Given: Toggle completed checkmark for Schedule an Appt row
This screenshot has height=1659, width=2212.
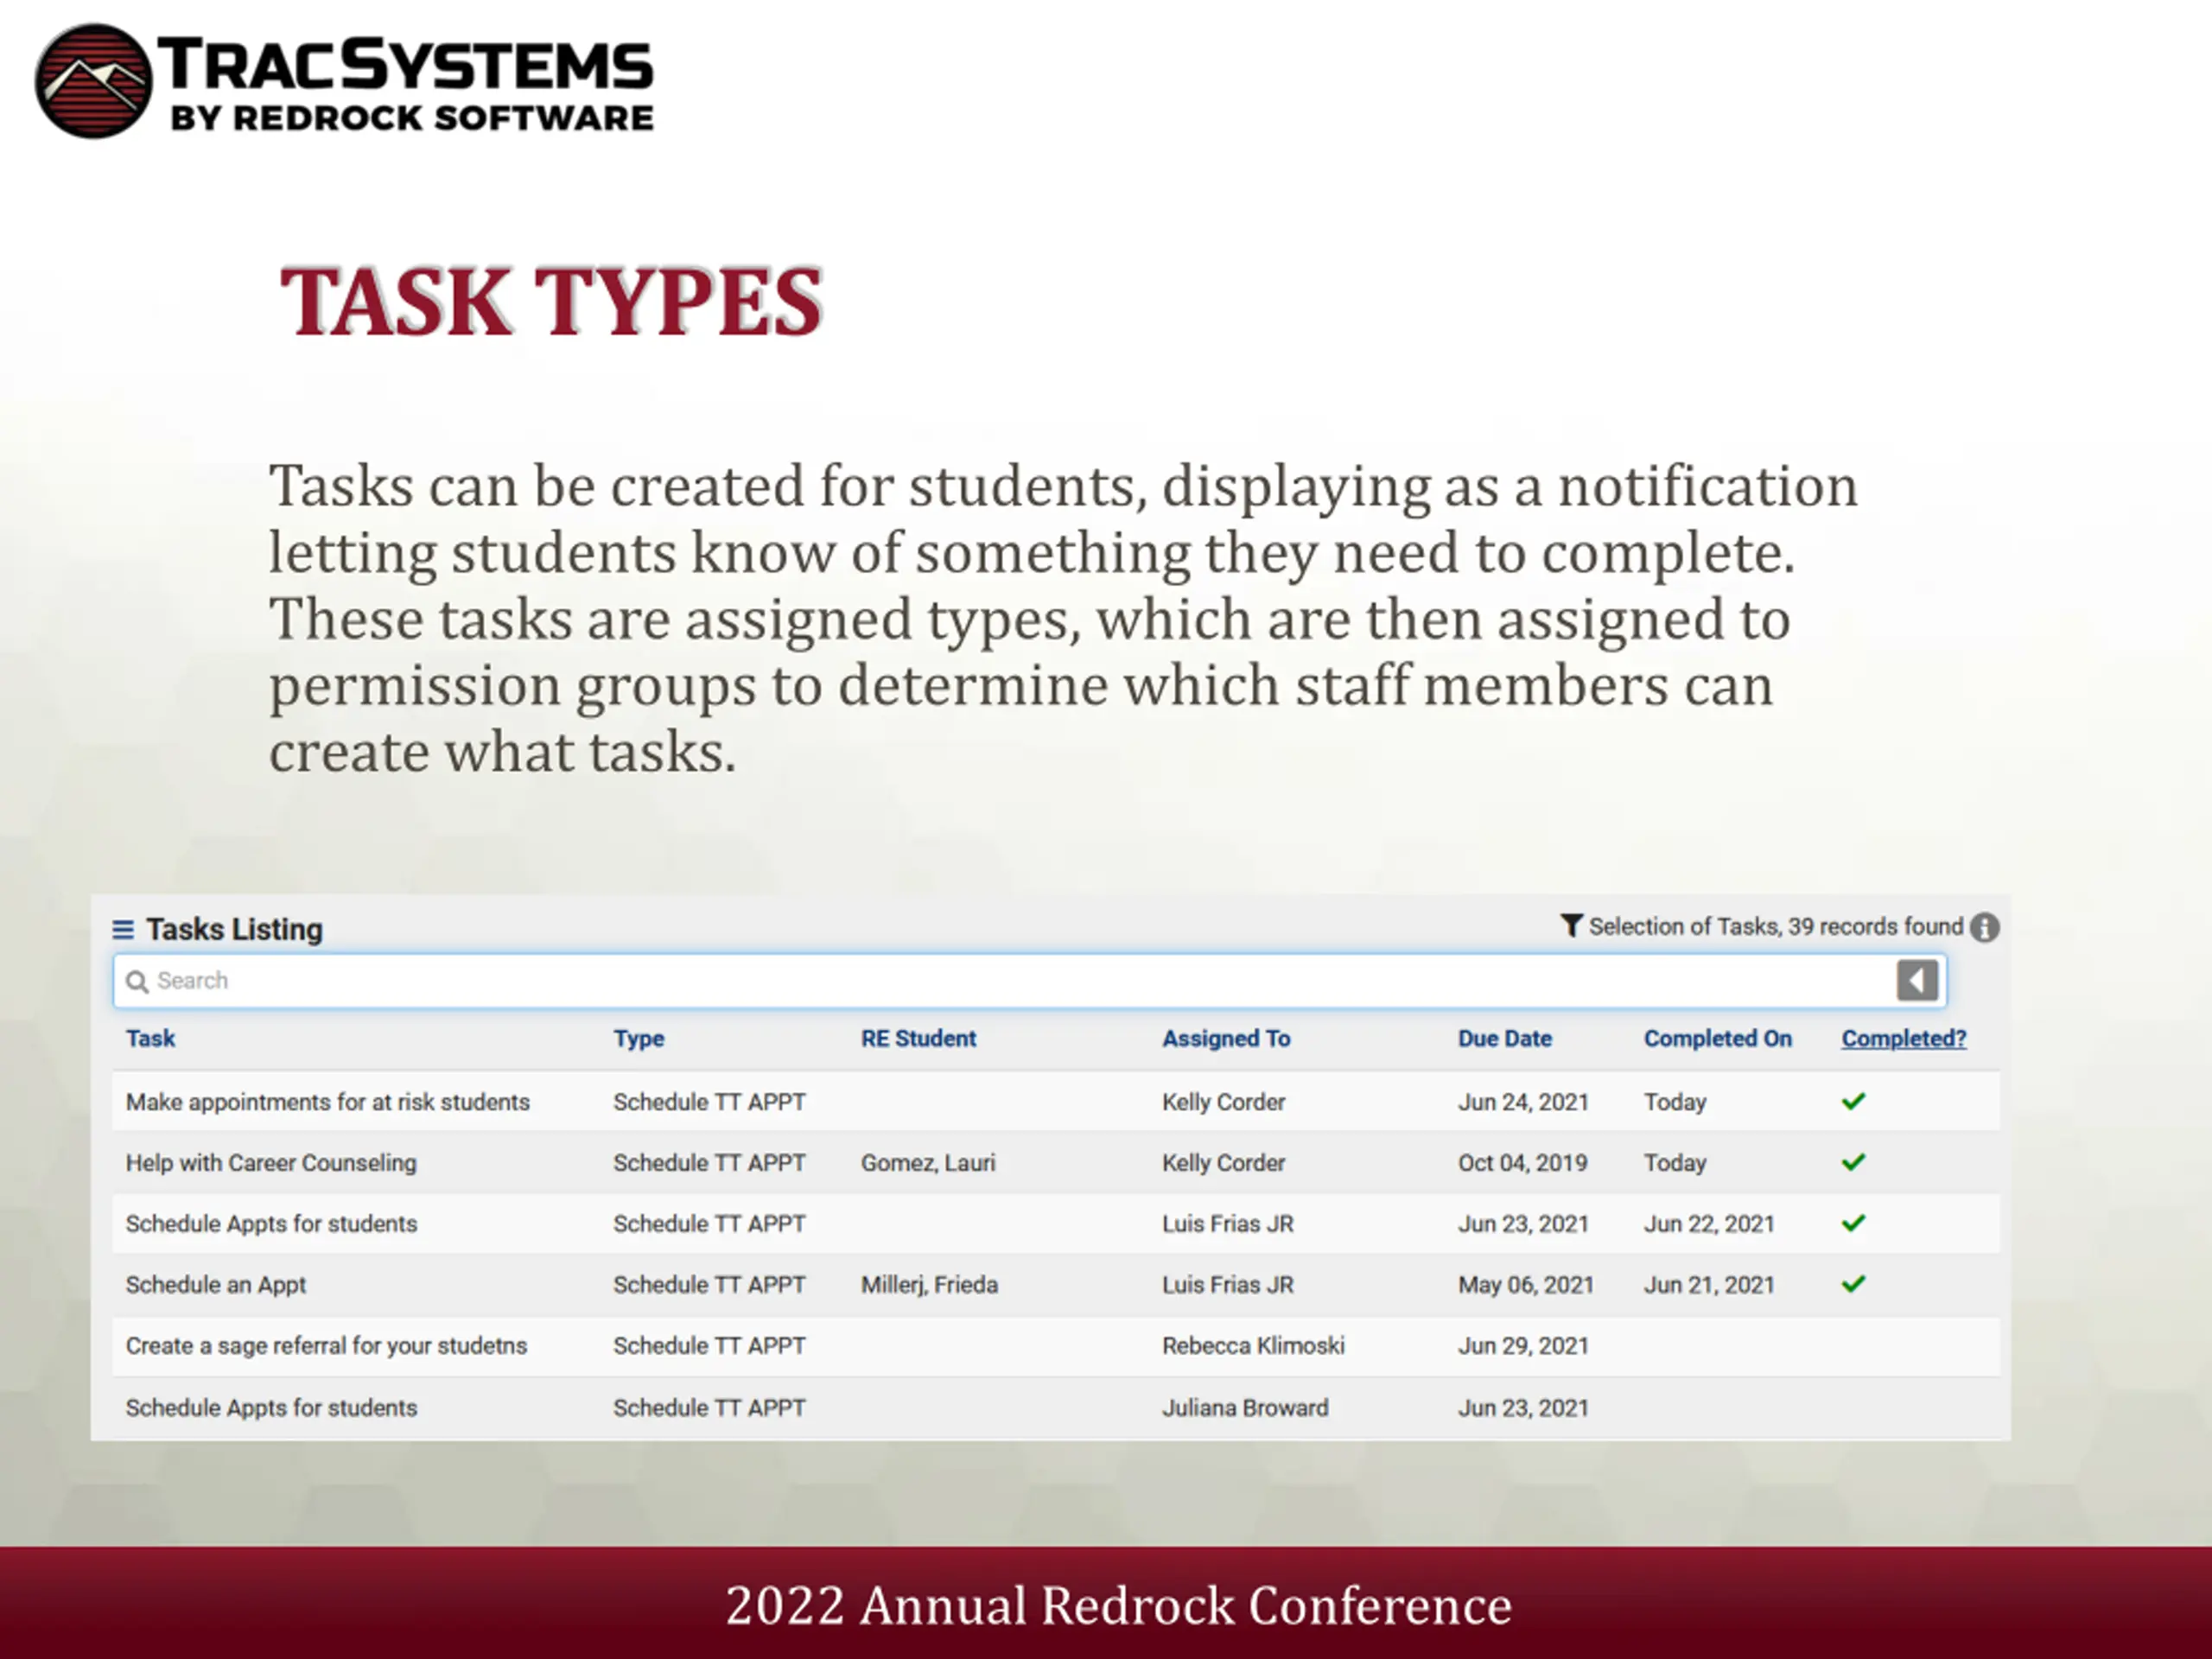Looking at the screenshot, I should pos(1853,1285).
